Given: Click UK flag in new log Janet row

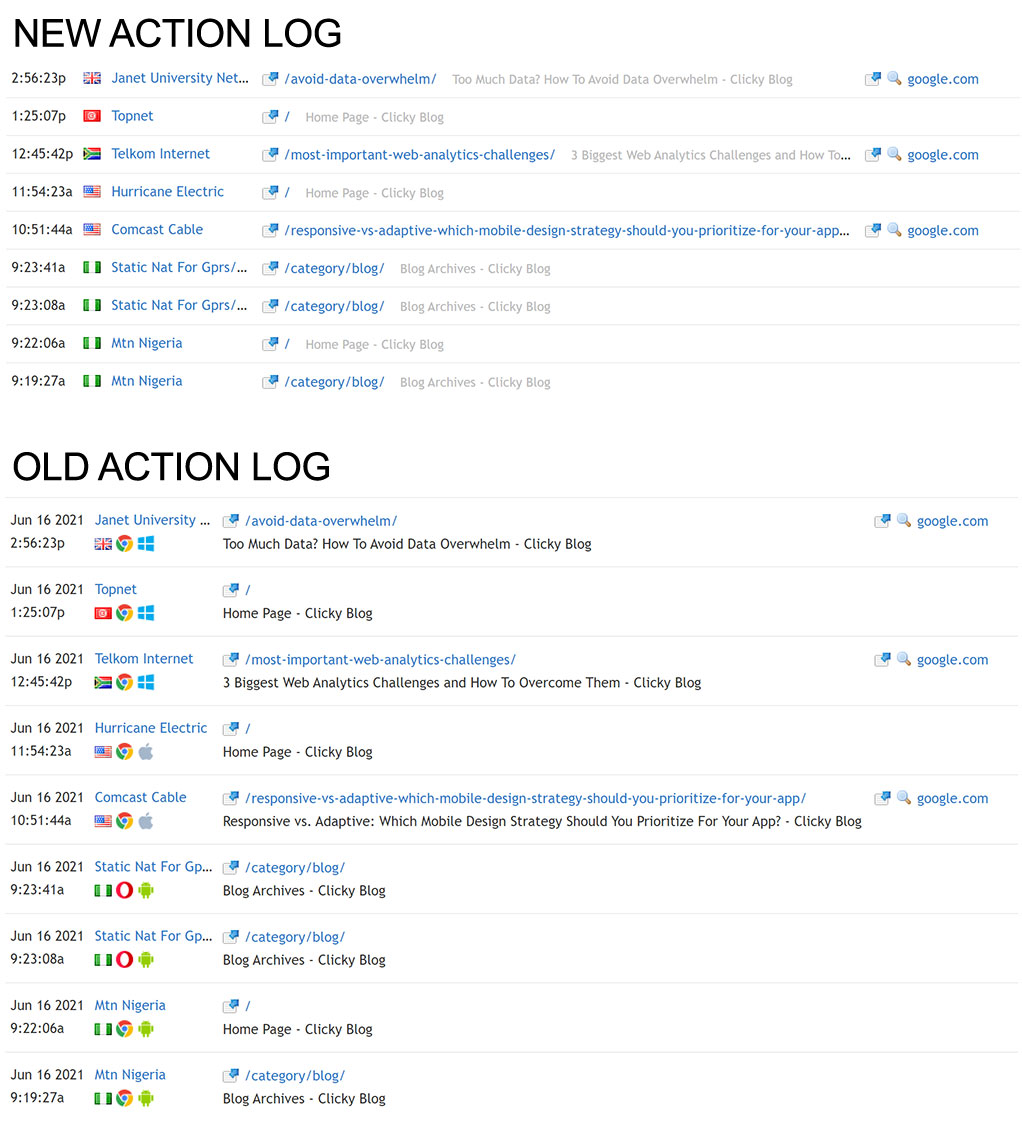Looking at the screenshot, I should (x=92, y=78).
